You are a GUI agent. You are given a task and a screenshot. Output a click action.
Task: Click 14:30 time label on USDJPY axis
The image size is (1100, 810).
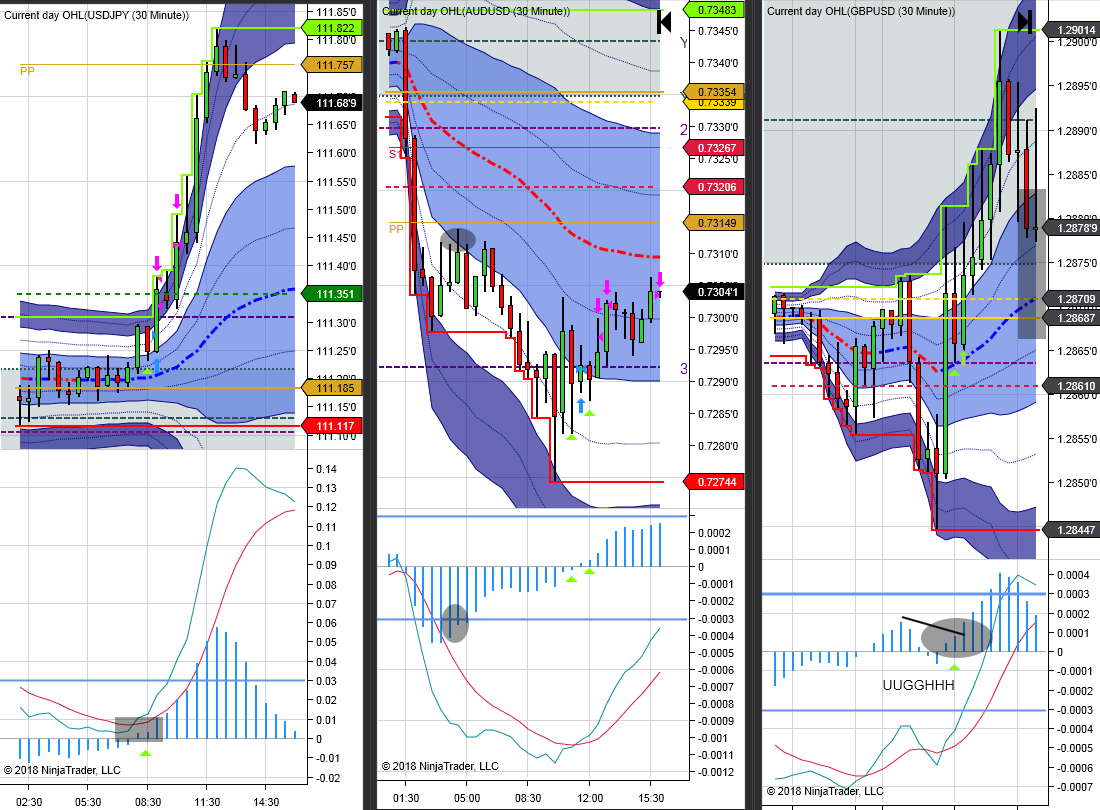point(266,802)
